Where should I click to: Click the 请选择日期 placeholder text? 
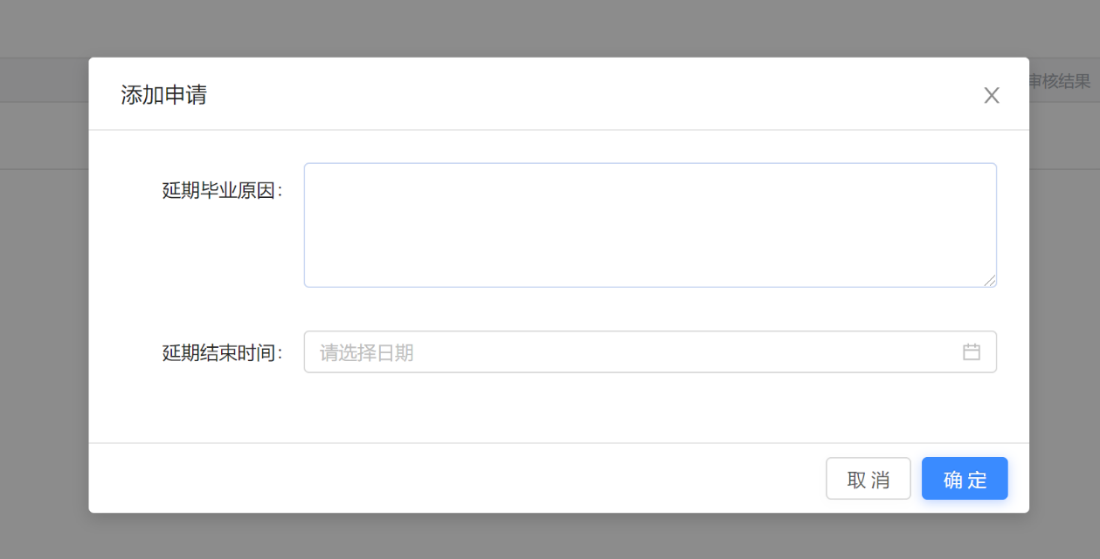(367, 352)
